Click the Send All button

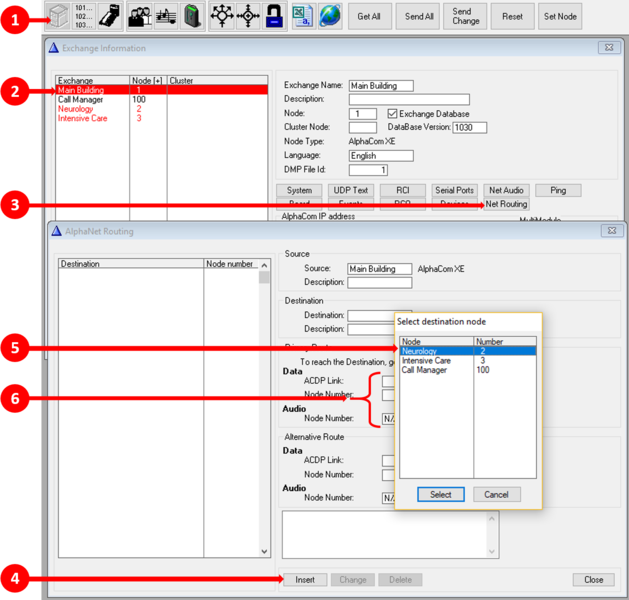tap(418, 16)
